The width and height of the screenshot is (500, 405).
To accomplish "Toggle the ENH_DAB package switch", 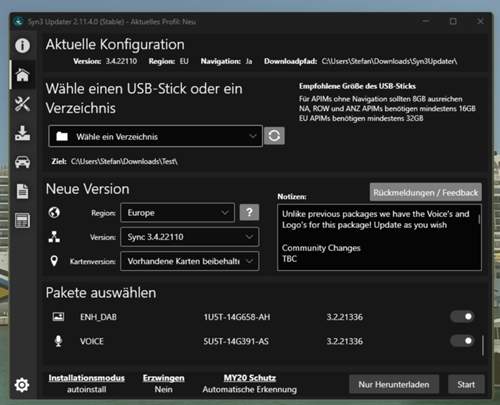I will coord(462,316).
